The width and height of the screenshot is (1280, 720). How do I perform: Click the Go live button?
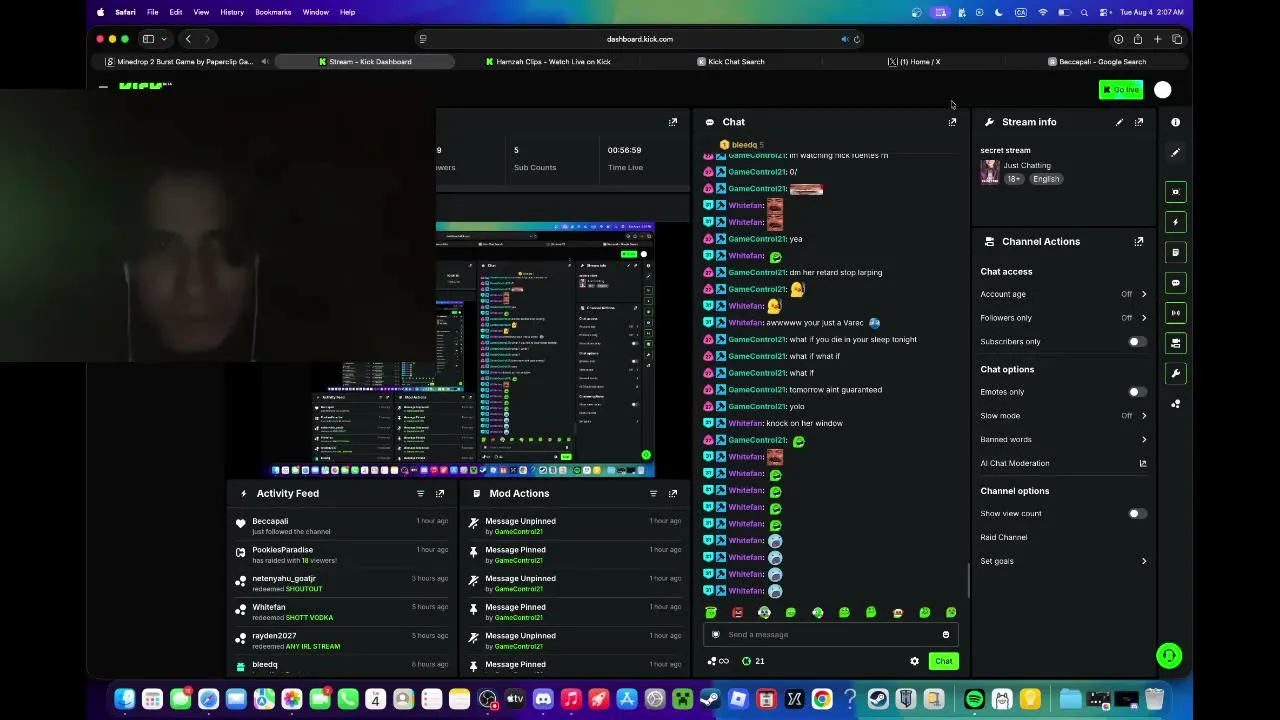[1121, 90]
